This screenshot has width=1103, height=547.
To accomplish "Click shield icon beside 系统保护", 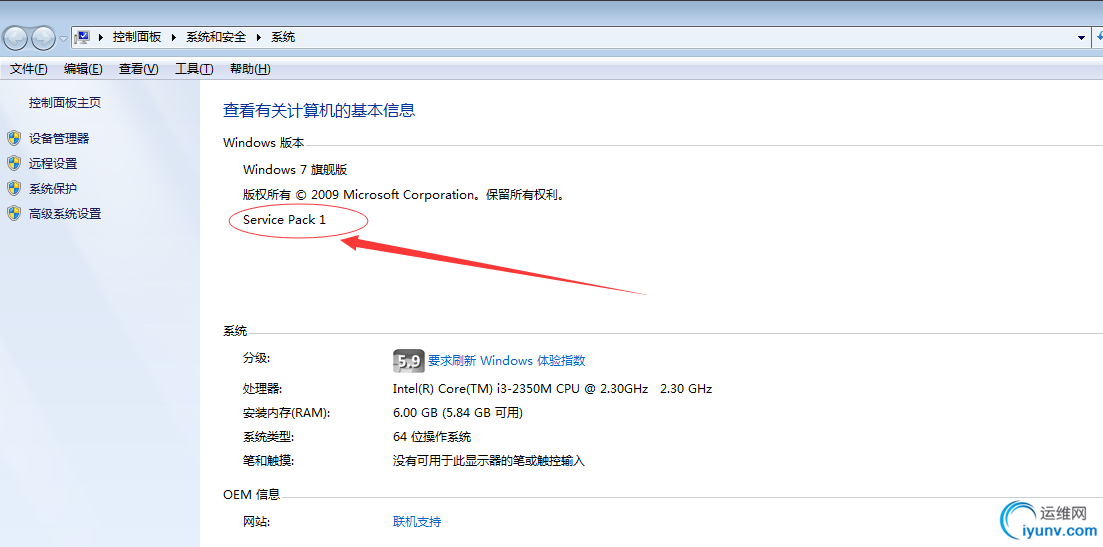I will coord(14,188).
